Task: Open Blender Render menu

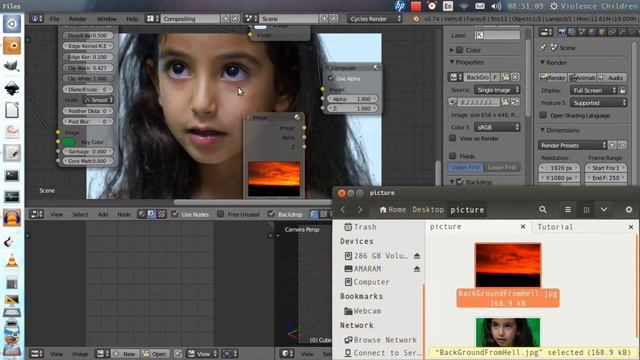Action: point(77,19)
